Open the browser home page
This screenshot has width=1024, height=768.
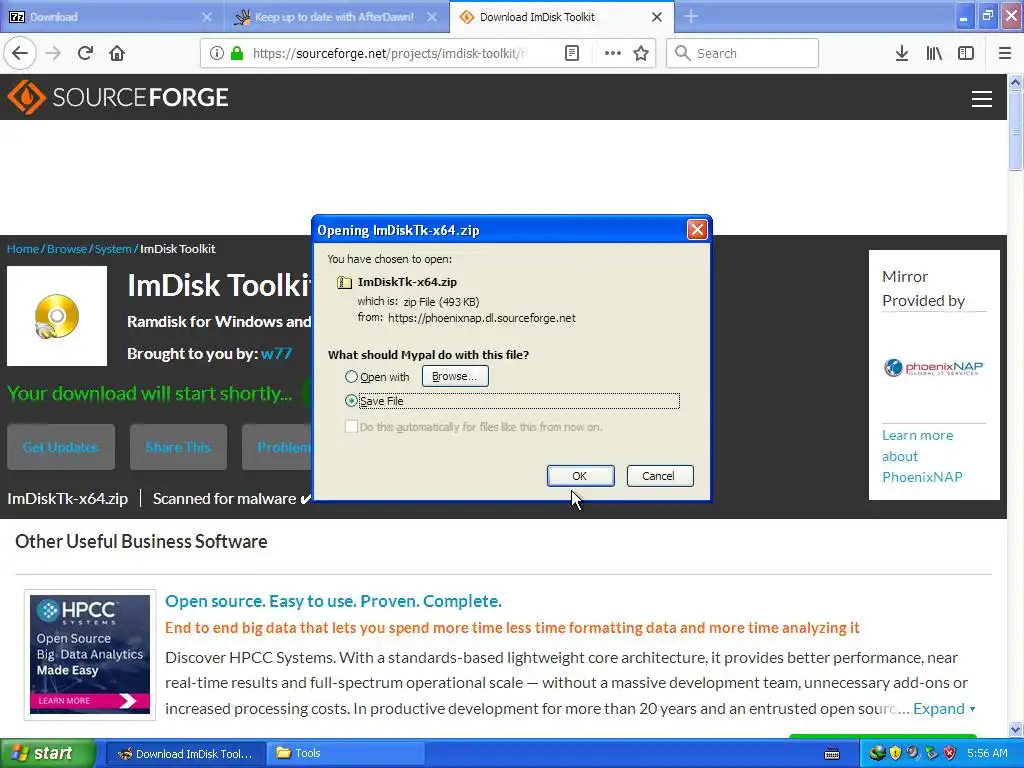point(117,53)
